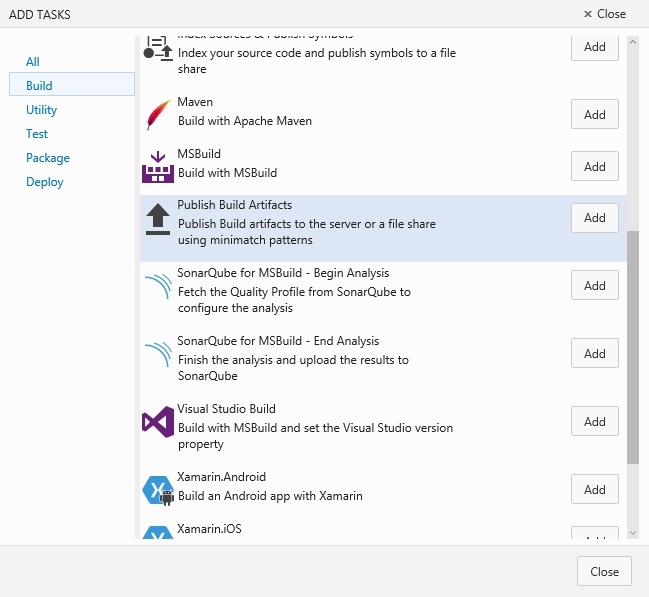
Task: Select the Xamarin.Android title
Action: click(221, 477)
